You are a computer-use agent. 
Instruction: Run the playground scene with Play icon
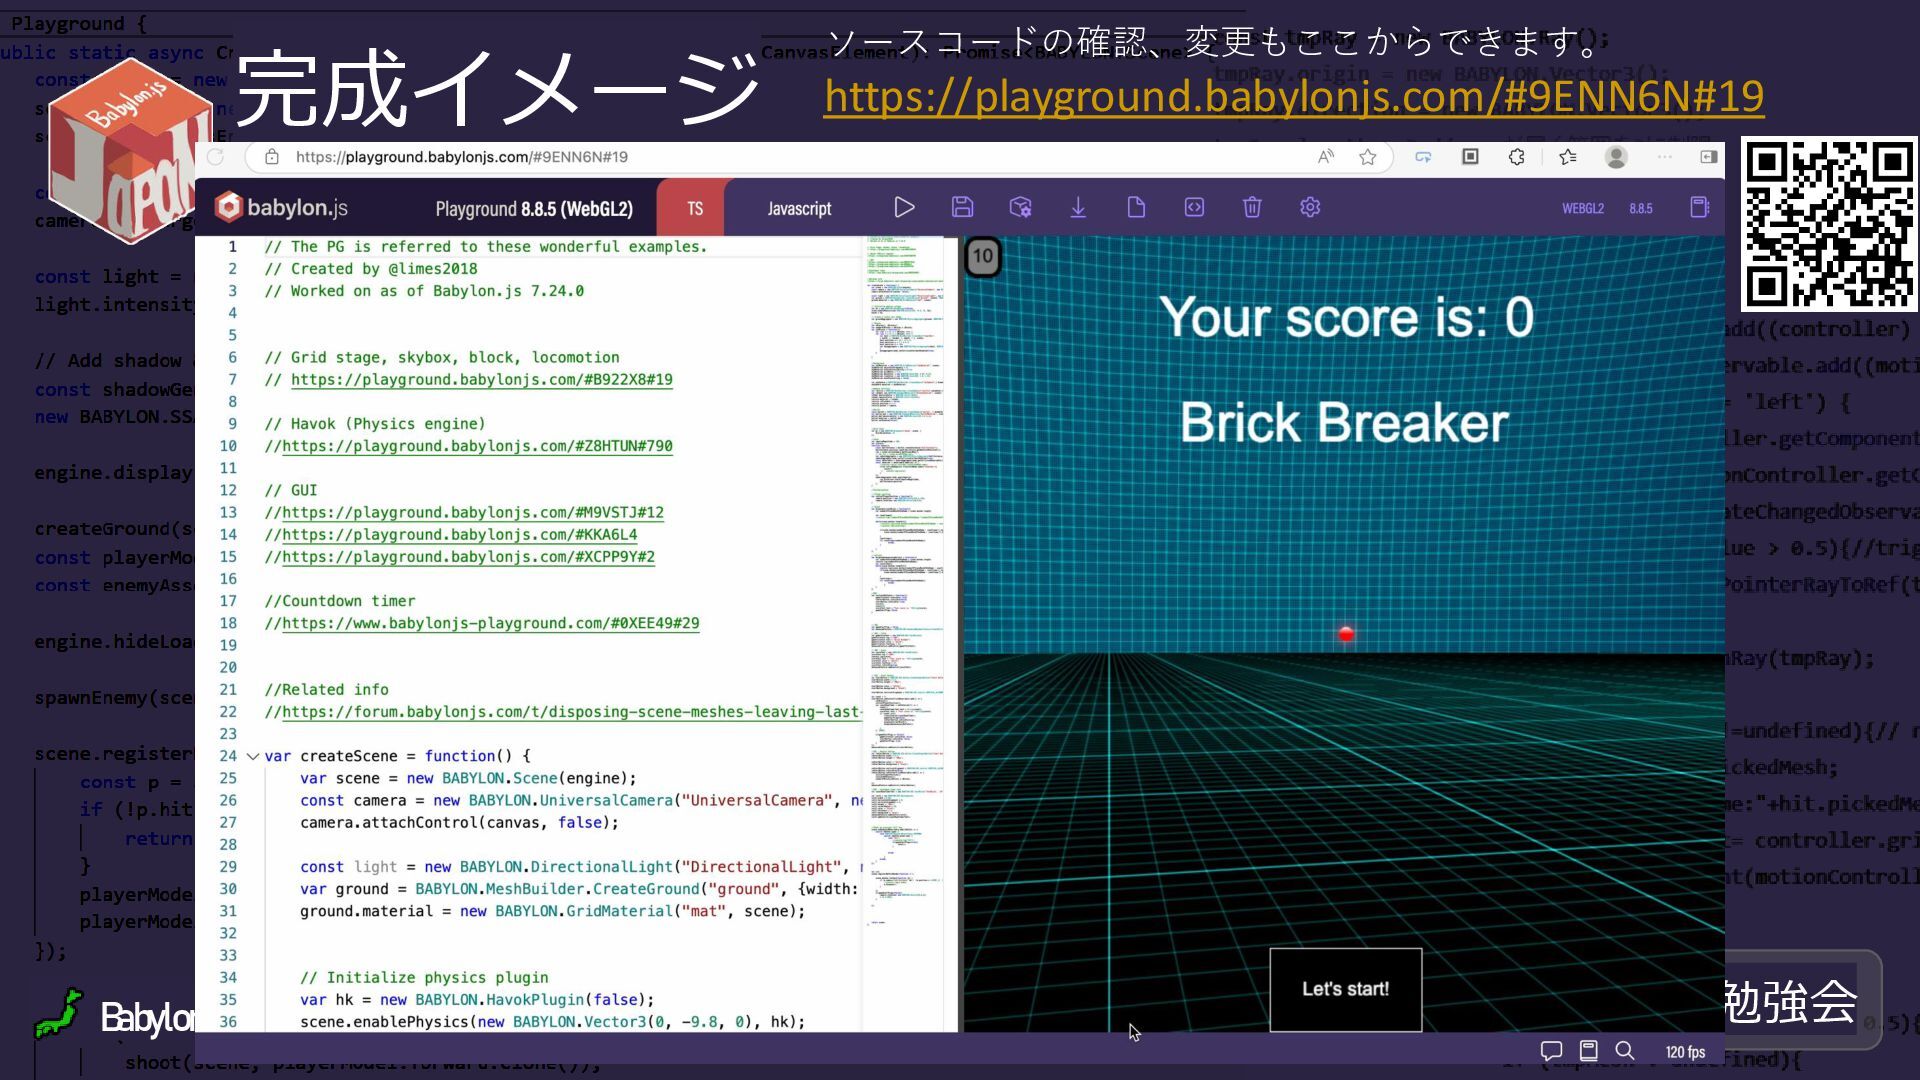click(904, 207)
